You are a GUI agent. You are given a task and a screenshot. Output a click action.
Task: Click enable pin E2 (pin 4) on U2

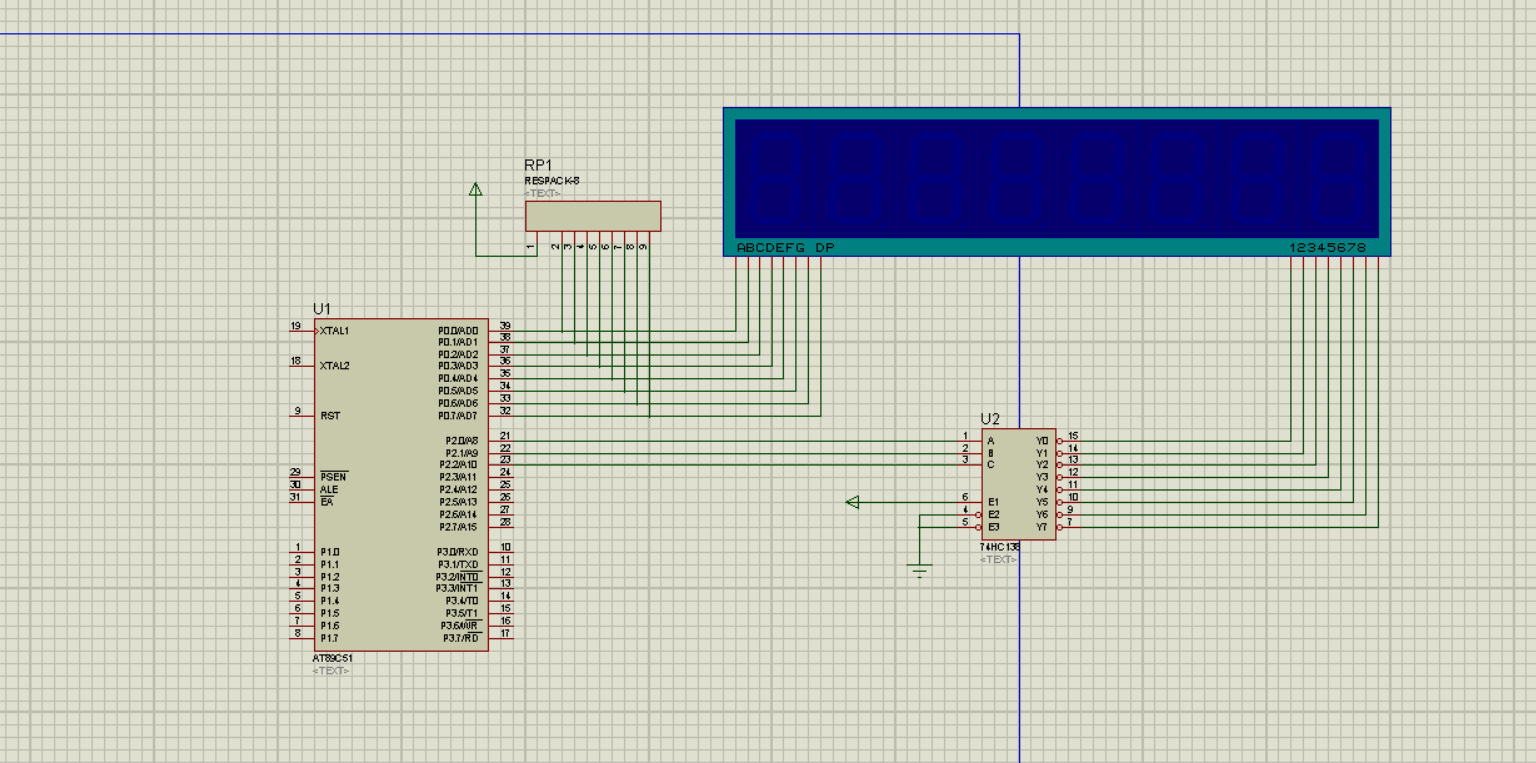969,514
